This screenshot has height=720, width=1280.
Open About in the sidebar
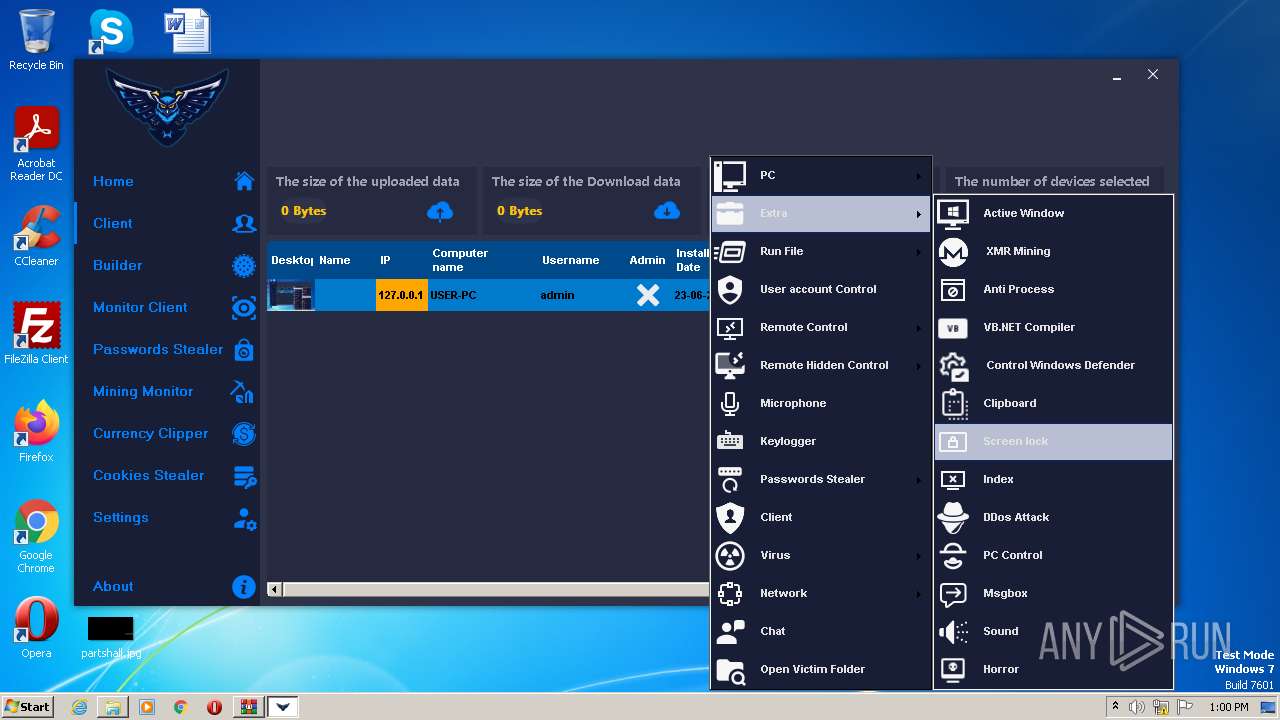click(x=113, y=586)
